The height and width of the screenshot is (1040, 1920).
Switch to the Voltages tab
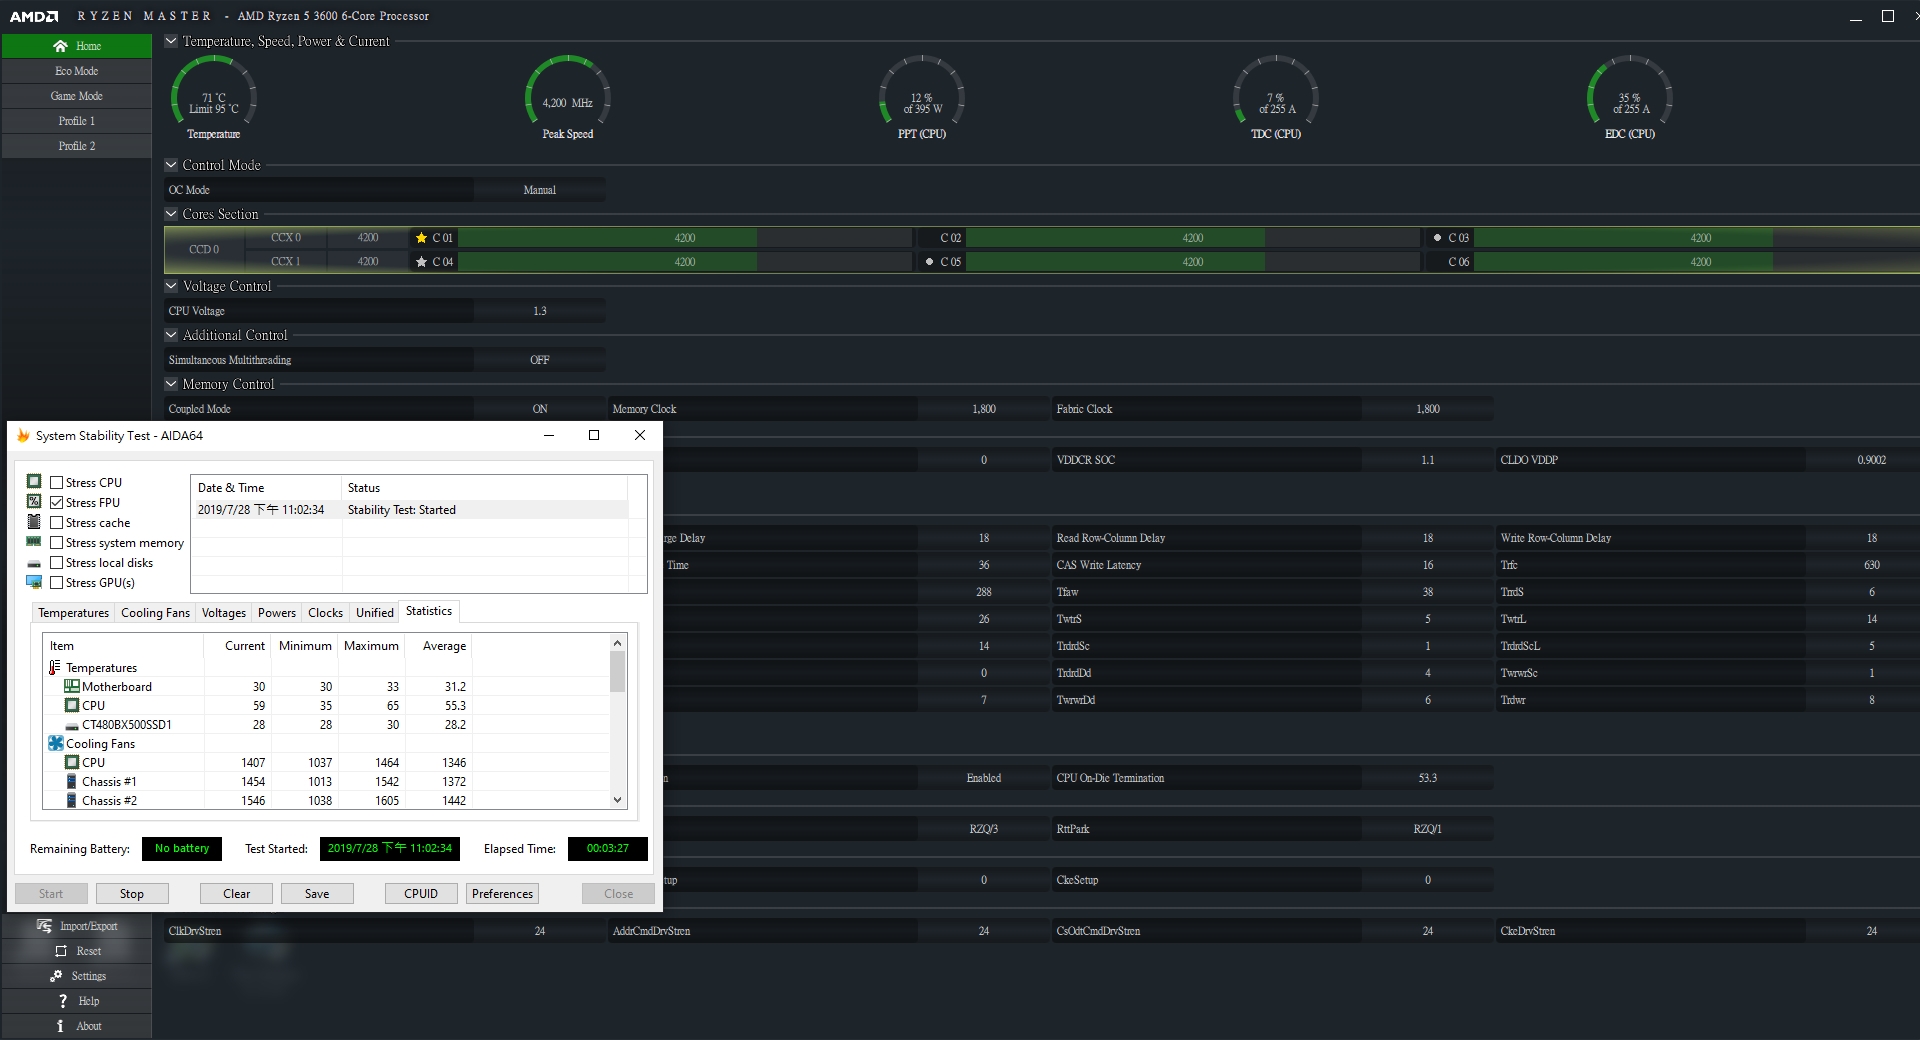tap(223, 613)
